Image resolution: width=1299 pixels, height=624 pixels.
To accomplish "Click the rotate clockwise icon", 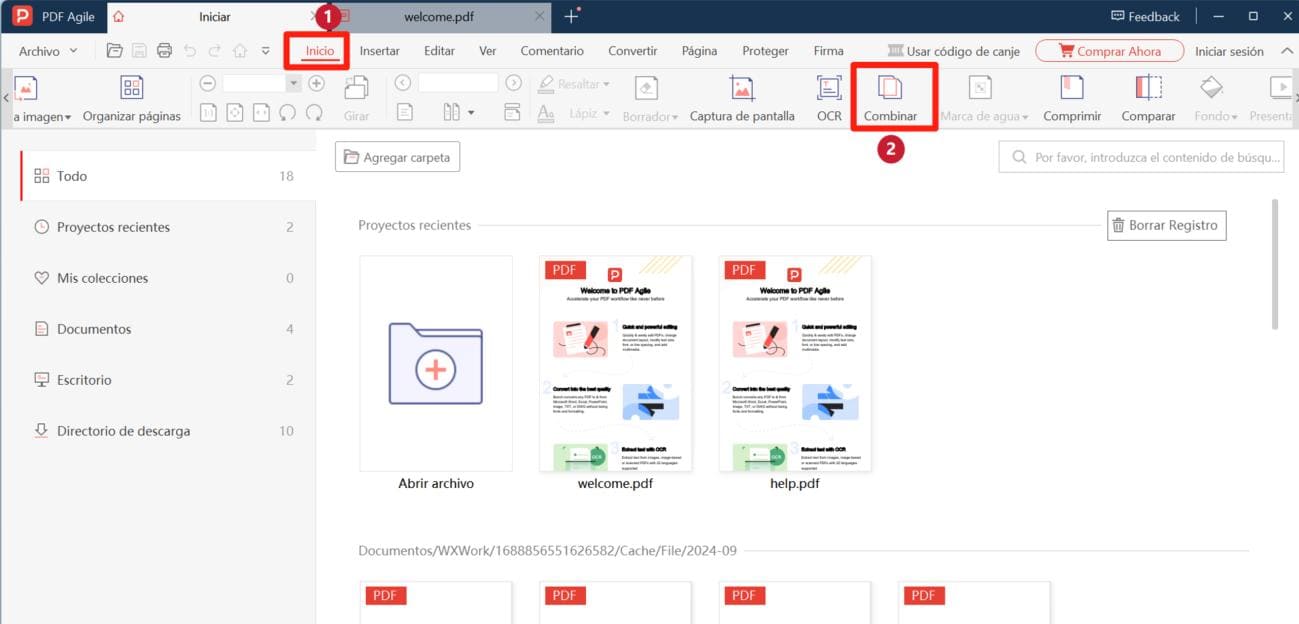I will pos(314,113).
